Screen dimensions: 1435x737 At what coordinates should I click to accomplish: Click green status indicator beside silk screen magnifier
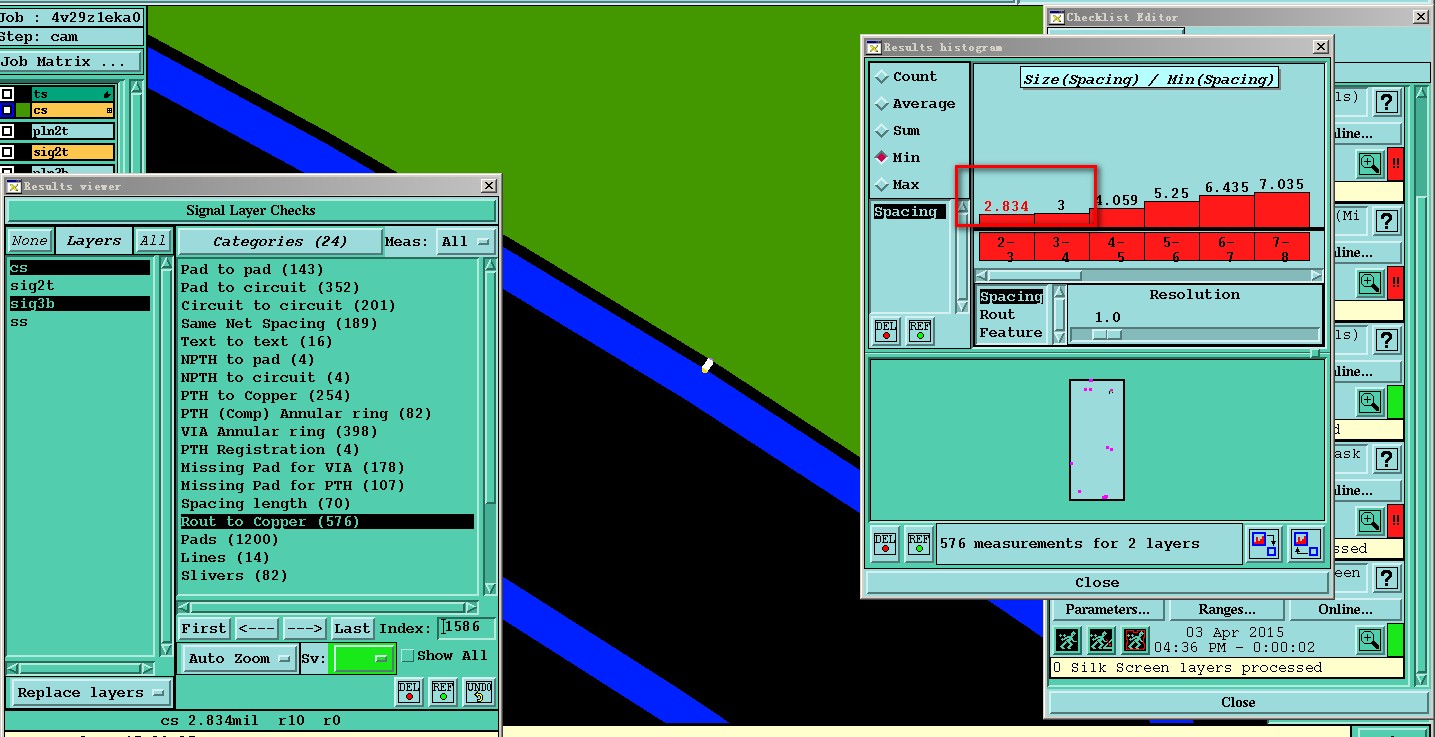1395,640
